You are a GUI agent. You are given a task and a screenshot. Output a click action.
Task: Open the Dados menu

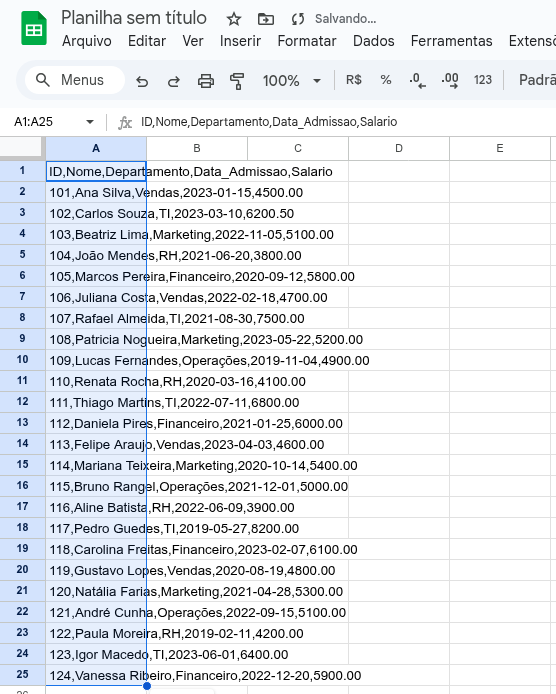pos(374,41)
